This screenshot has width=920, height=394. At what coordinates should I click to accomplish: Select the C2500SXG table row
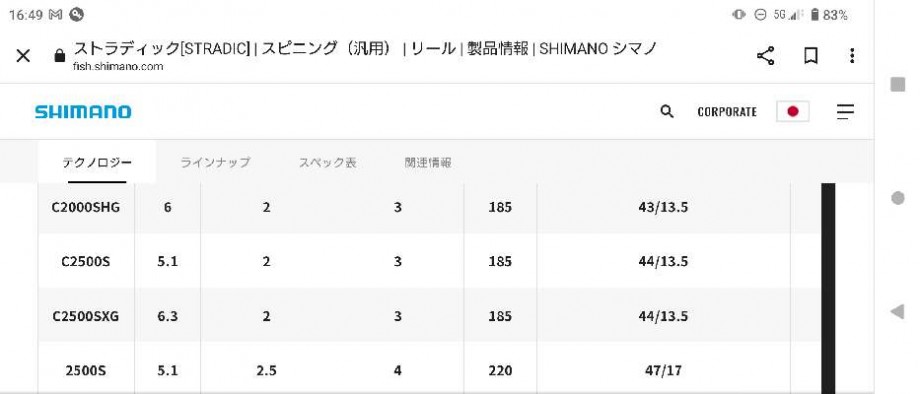[429, 316]
